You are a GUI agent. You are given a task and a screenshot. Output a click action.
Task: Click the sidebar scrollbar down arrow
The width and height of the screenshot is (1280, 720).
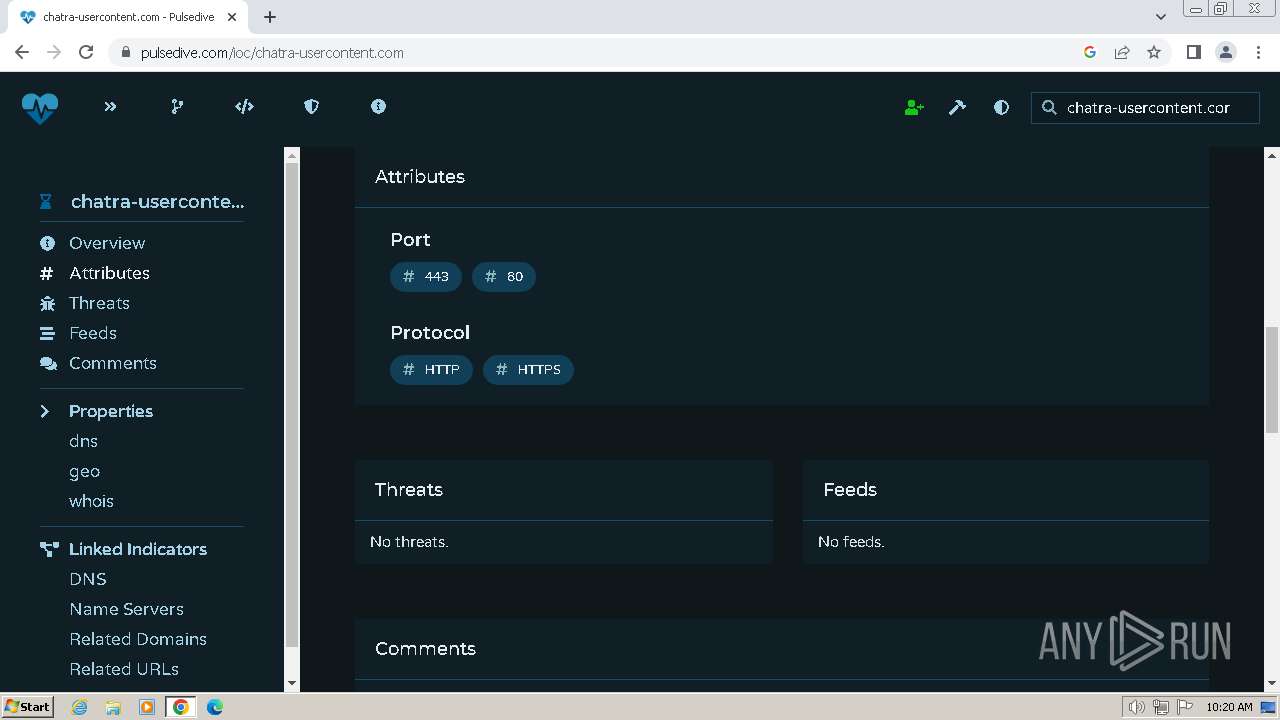(292, 683)
